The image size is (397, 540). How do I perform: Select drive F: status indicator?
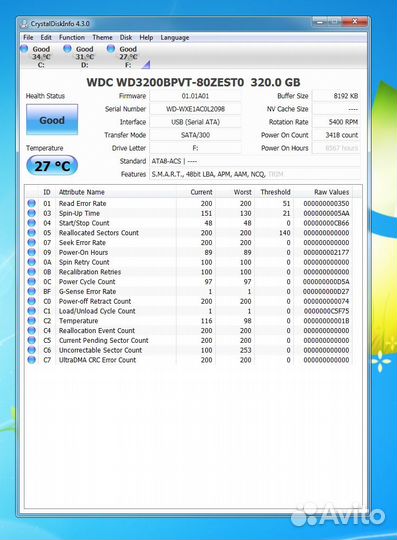click(x=122, y=56)
